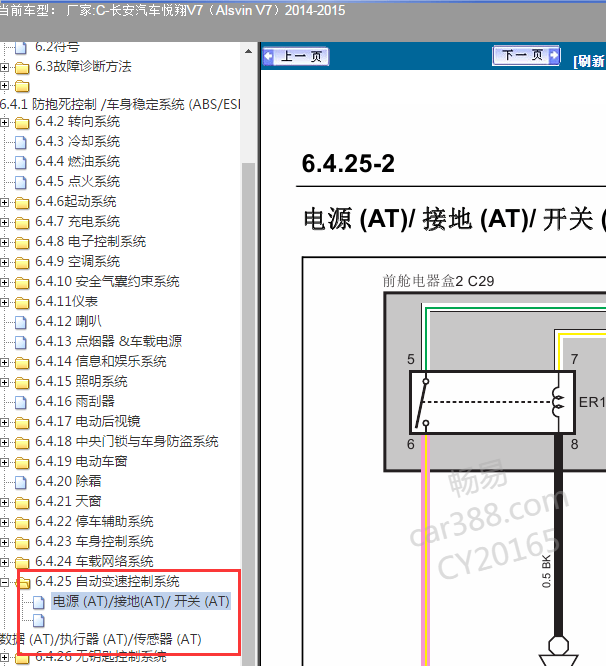The image size is (606, 666).
Task: Click the 6.4.12 喇叭 page icon
Action: click(20, 322)
